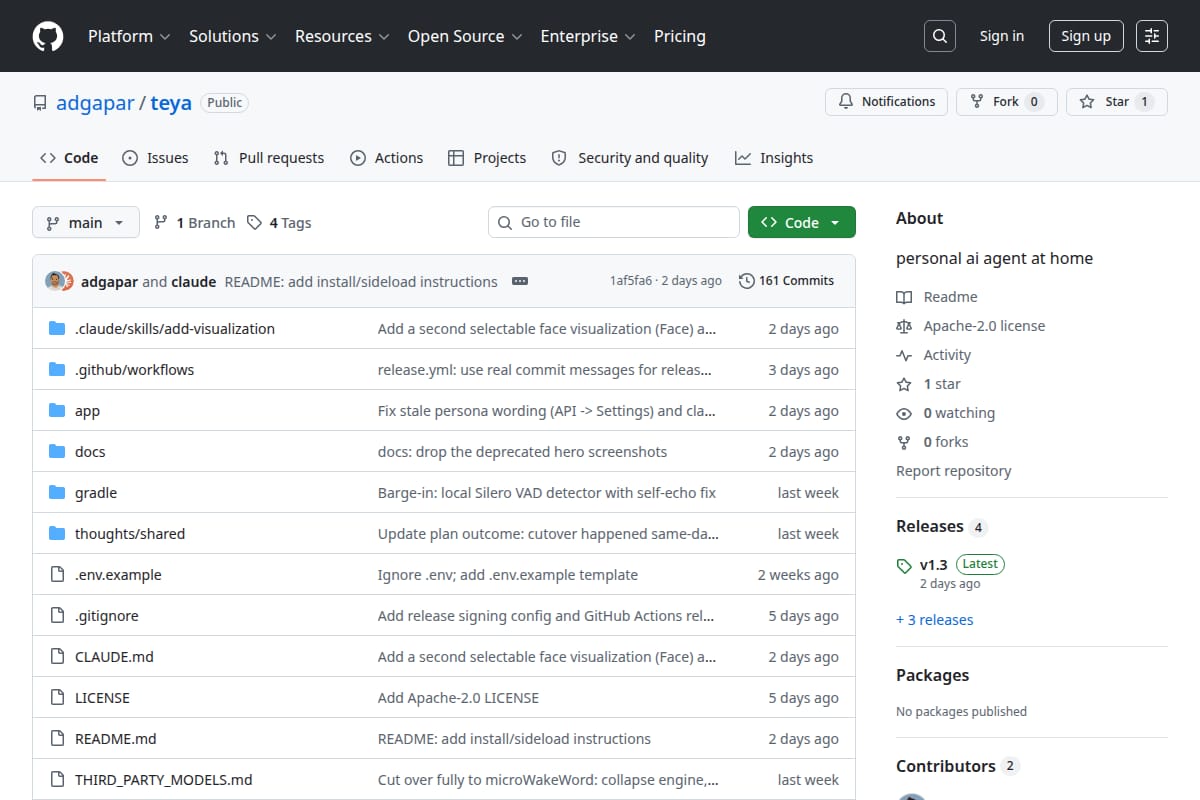The image size is (1200, 800).
Task: Open the search magnifier button
Action: [x=939, y=36]
